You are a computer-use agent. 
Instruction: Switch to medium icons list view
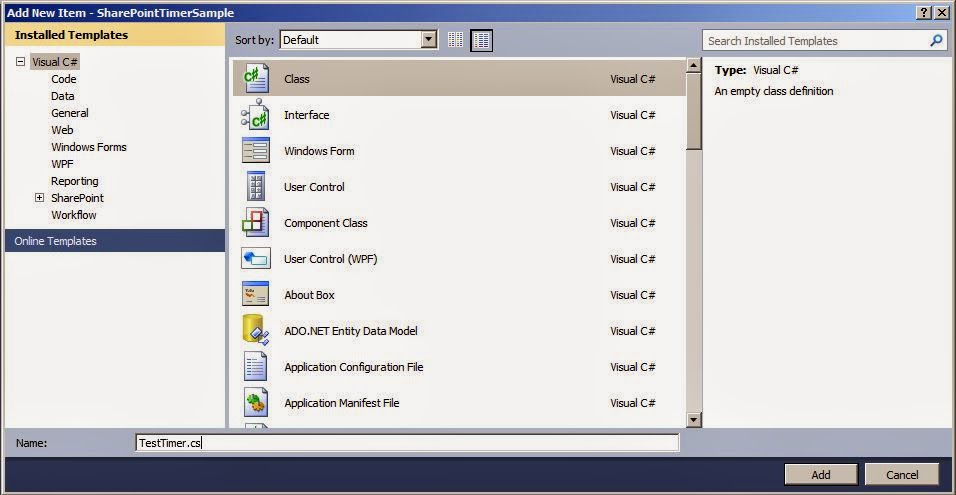tap(481, 40)
